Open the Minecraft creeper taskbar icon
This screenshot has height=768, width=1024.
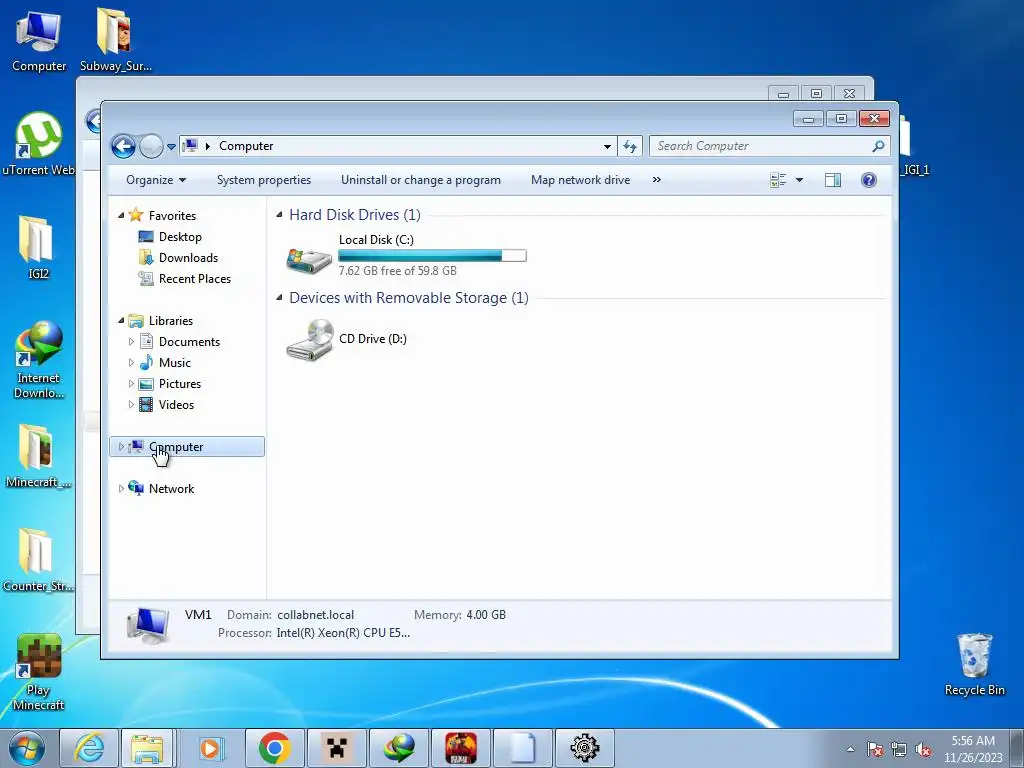[336, 748]
